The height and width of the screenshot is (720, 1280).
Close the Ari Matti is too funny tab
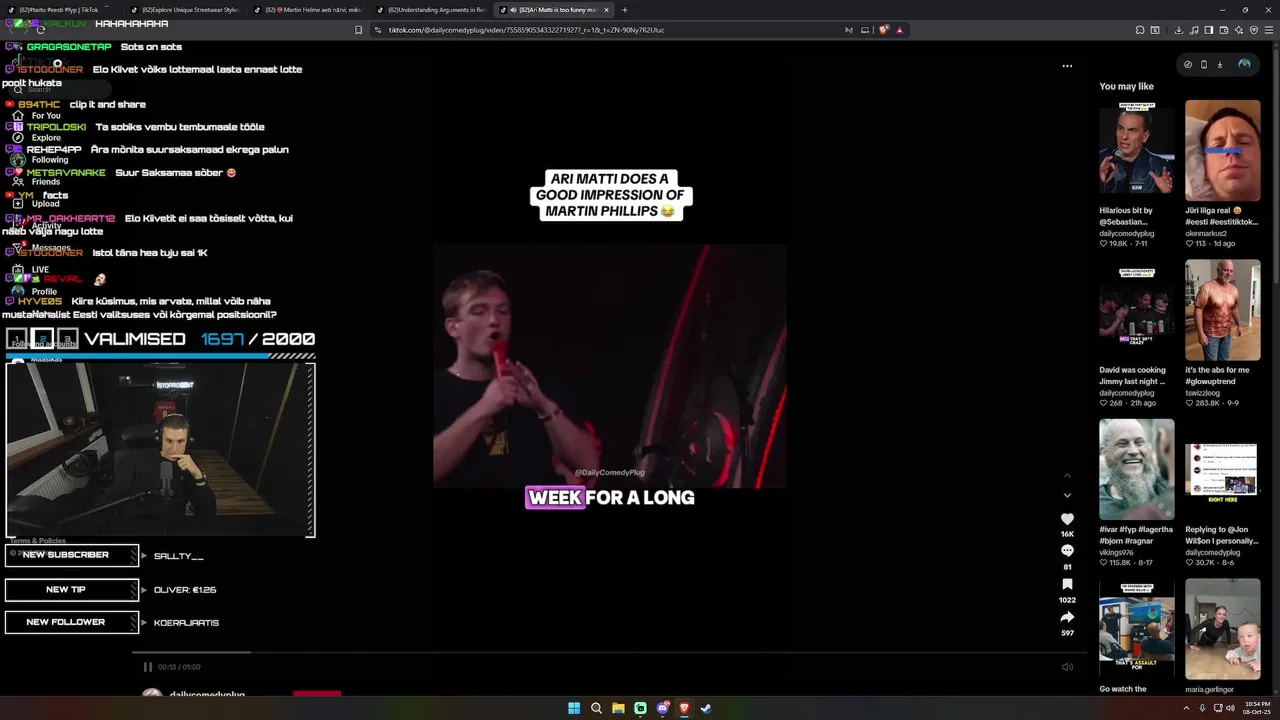[606, 10]
